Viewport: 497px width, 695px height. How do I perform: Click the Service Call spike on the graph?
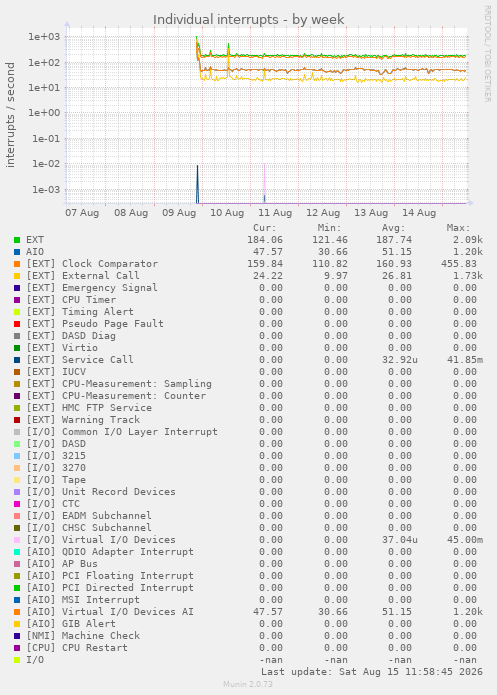[x=197, y=184]
